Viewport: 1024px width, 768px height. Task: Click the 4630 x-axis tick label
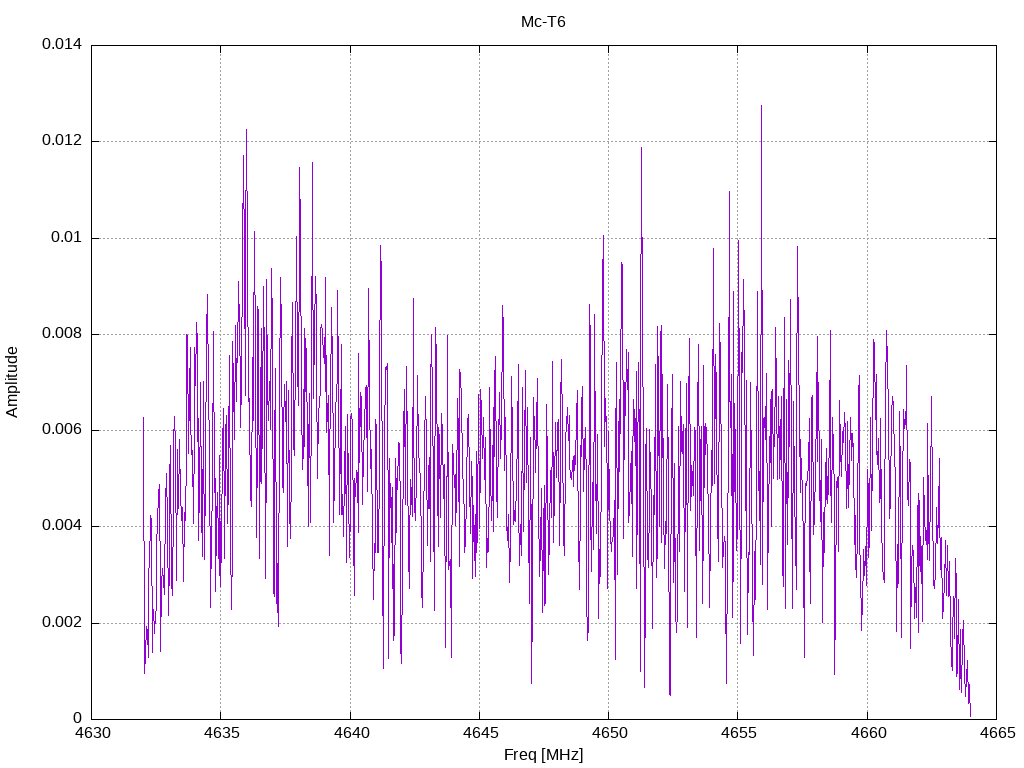[92, 733]
